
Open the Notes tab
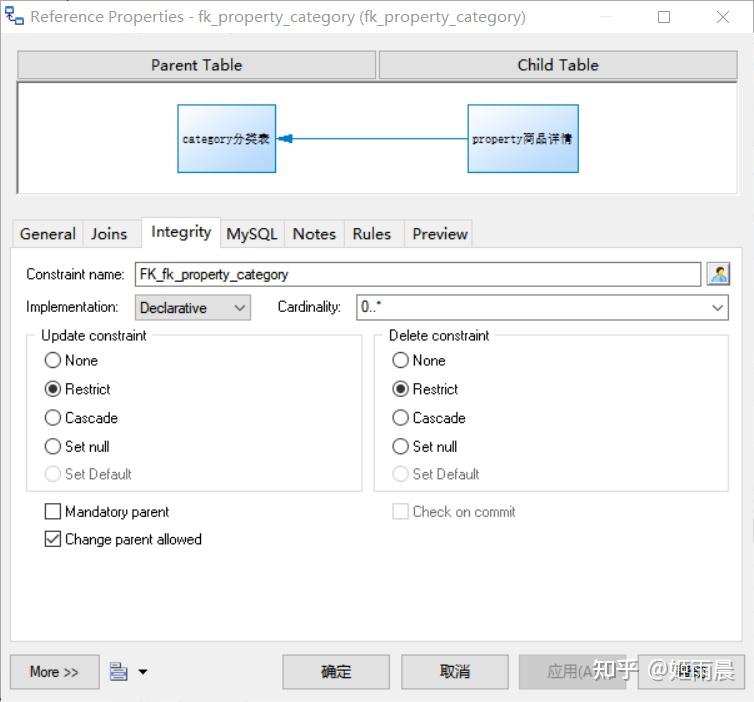coord(314,234)
